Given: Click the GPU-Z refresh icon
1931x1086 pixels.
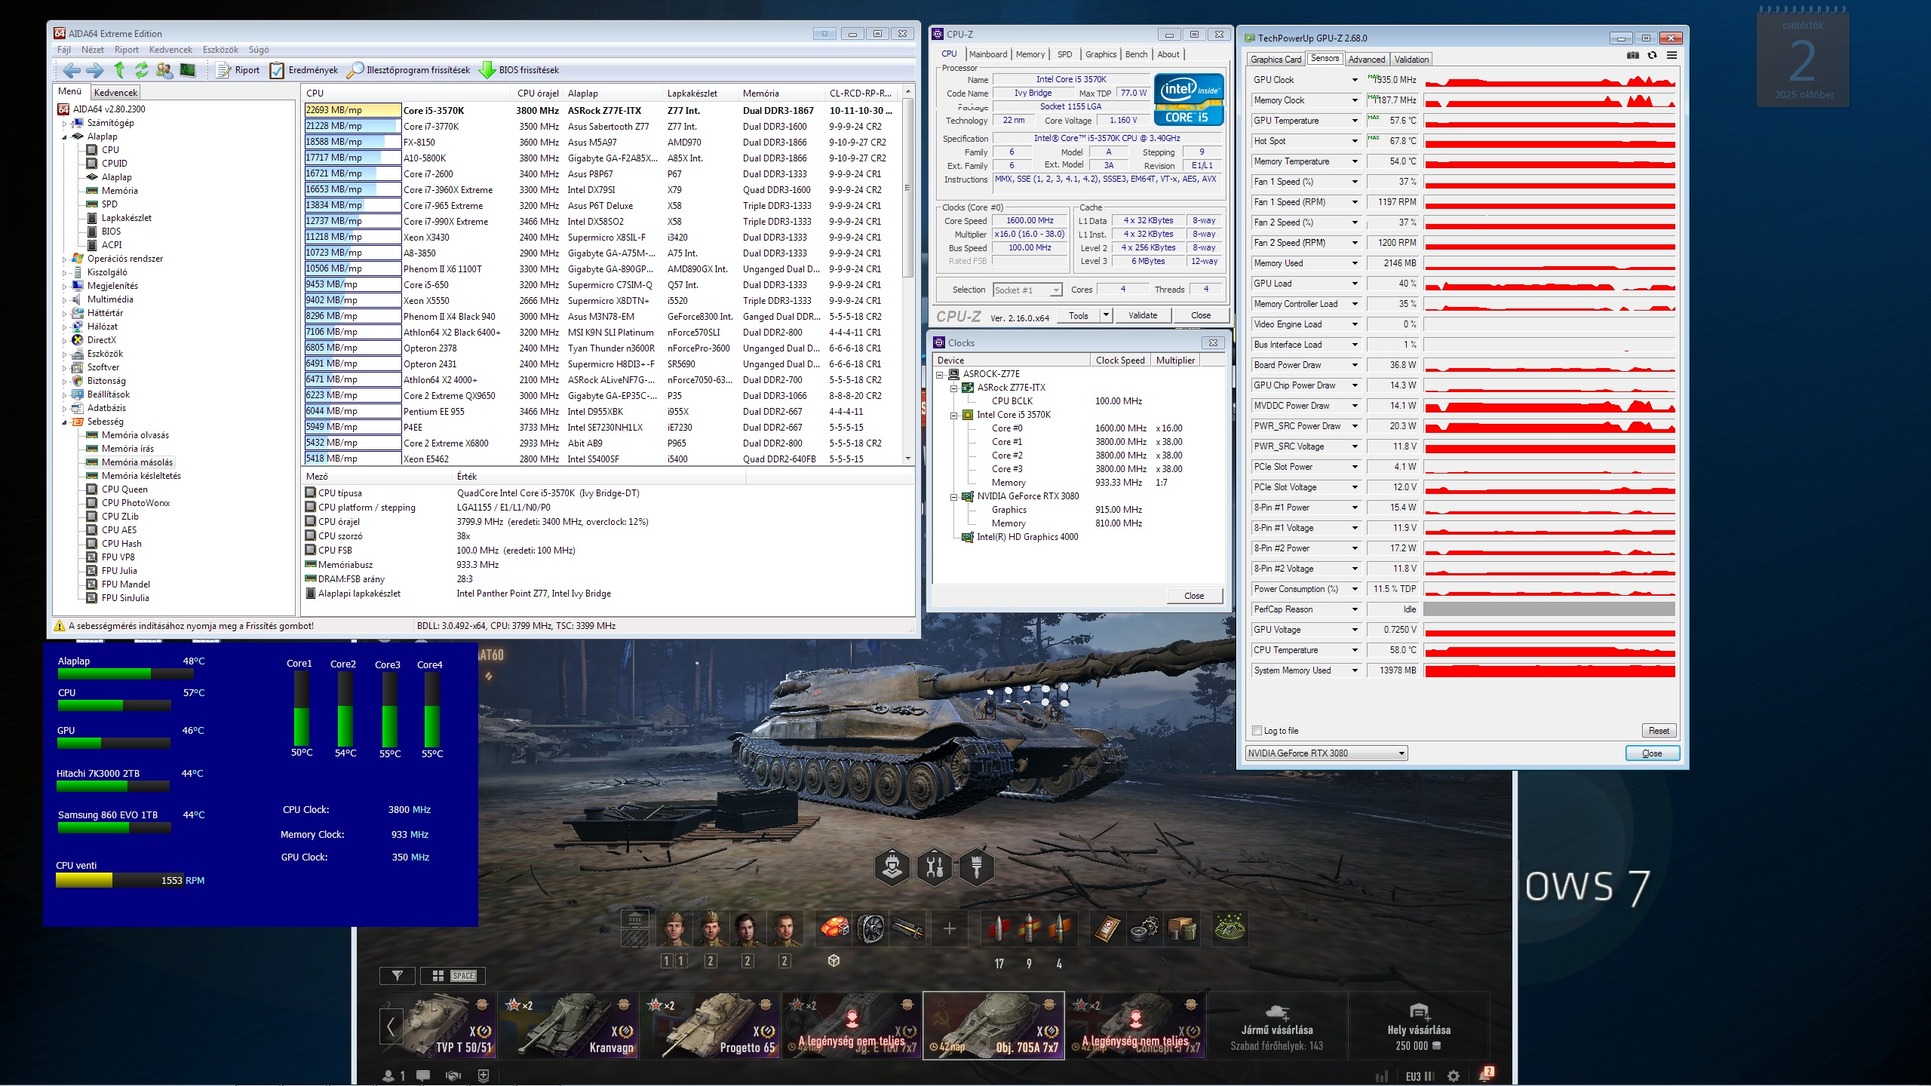Looking at the screenshot, I should tap(1652, 56).
